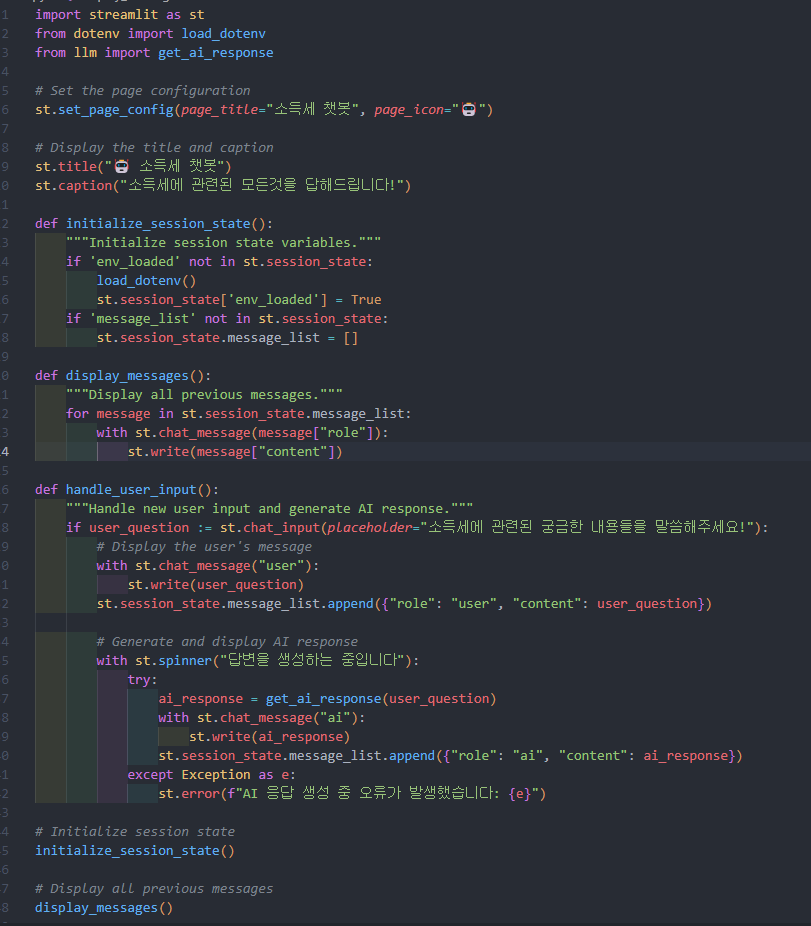
Task: Click the "Handle new user input" docstring
Action: 269,508
